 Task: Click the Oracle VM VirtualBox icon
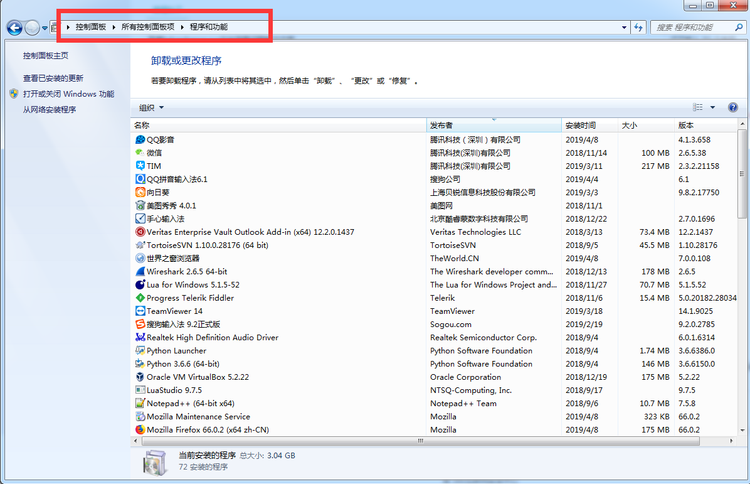click(140, 377)
